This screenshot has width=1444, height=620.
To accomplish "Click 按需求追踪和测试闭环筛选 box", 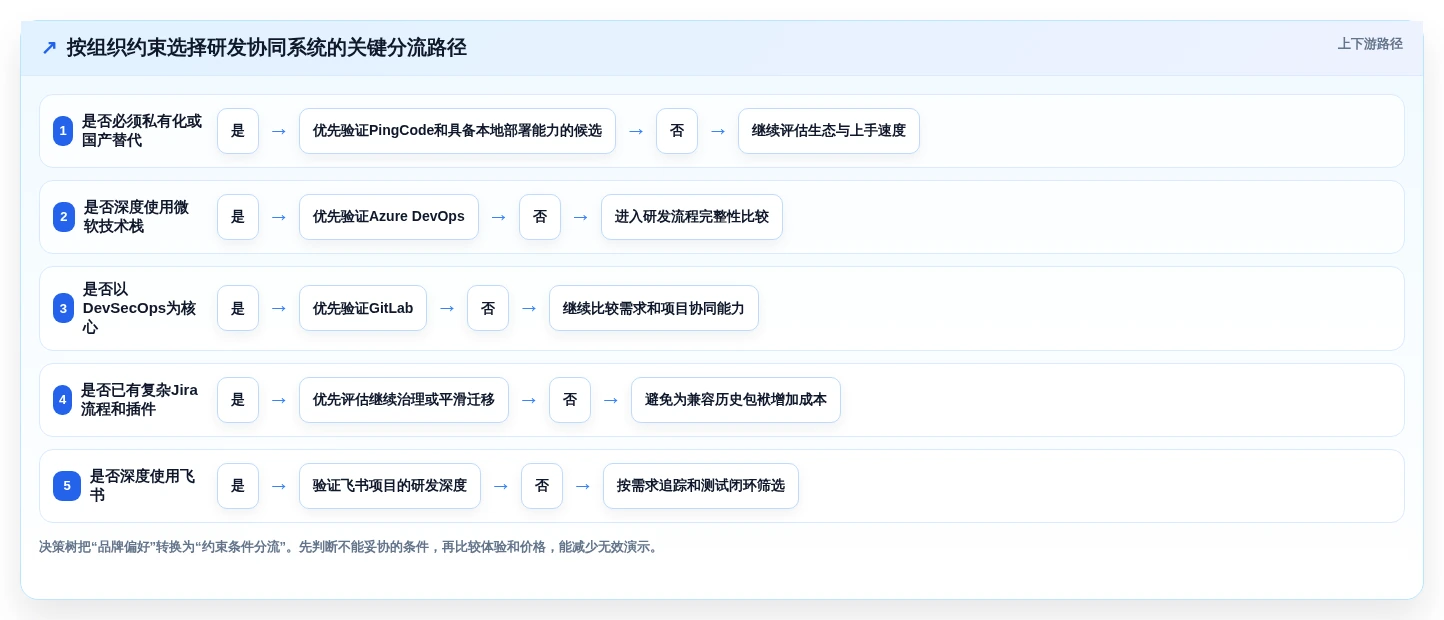I will [x=701, y=486].
